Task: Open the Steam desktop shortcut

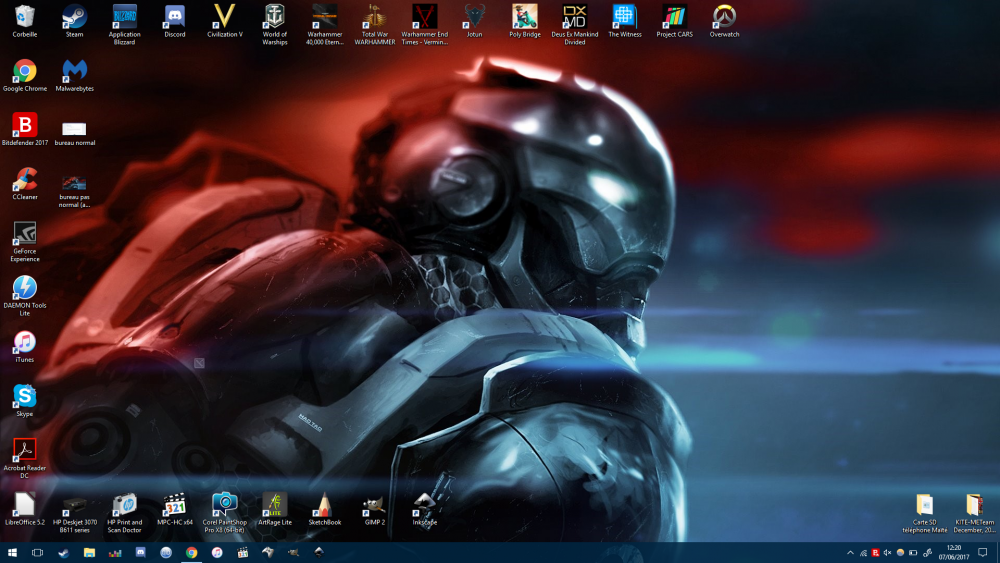Action: coord(74,17)
